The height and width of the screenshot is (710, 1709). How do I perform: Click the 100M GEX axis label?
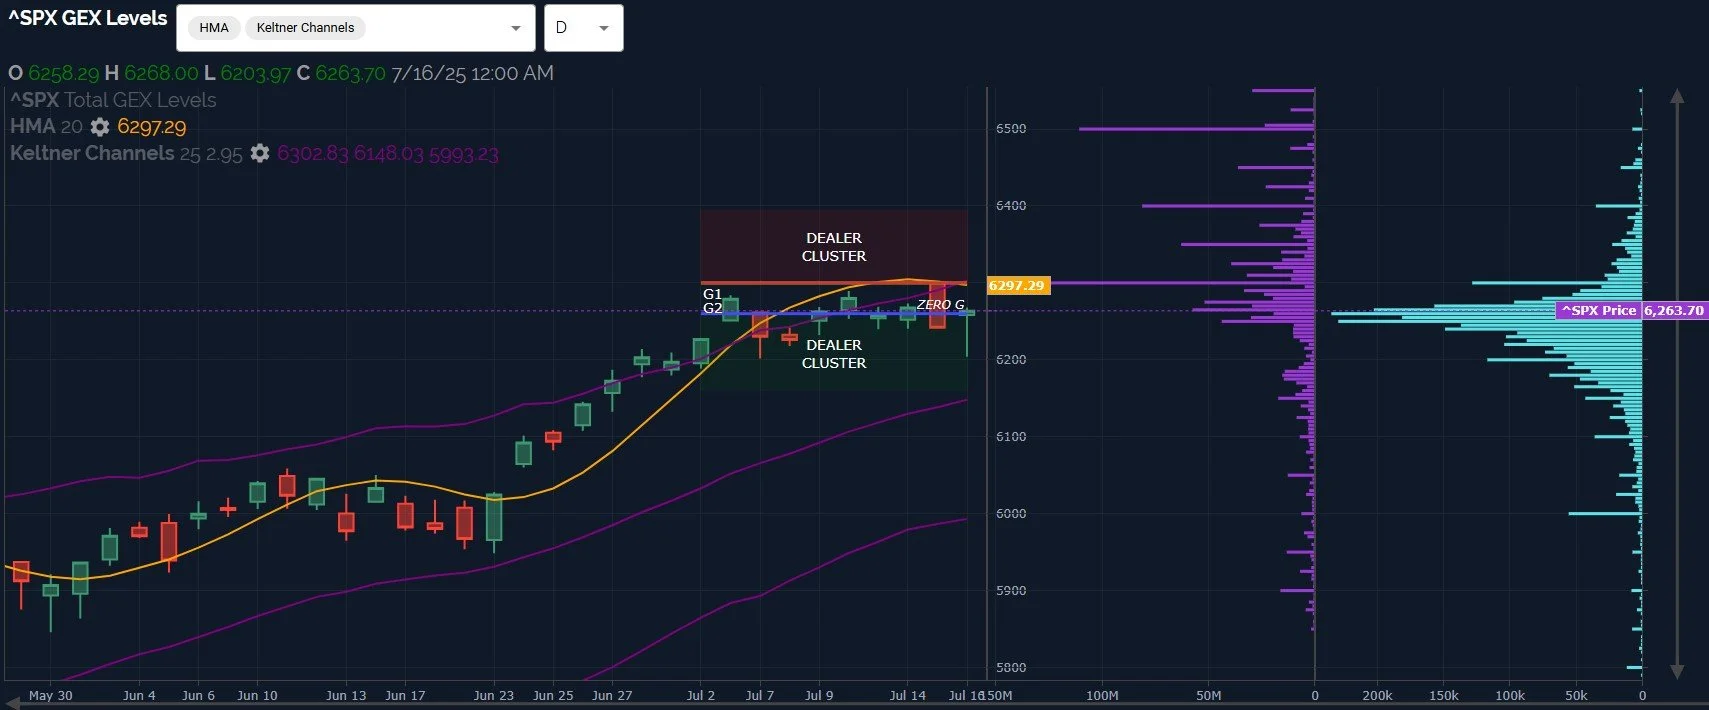tap(1102, 695)
